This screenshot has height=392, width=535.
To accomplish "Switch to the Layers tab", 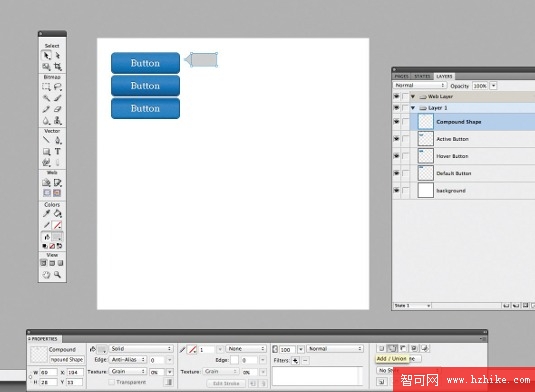I will point(444,76).
